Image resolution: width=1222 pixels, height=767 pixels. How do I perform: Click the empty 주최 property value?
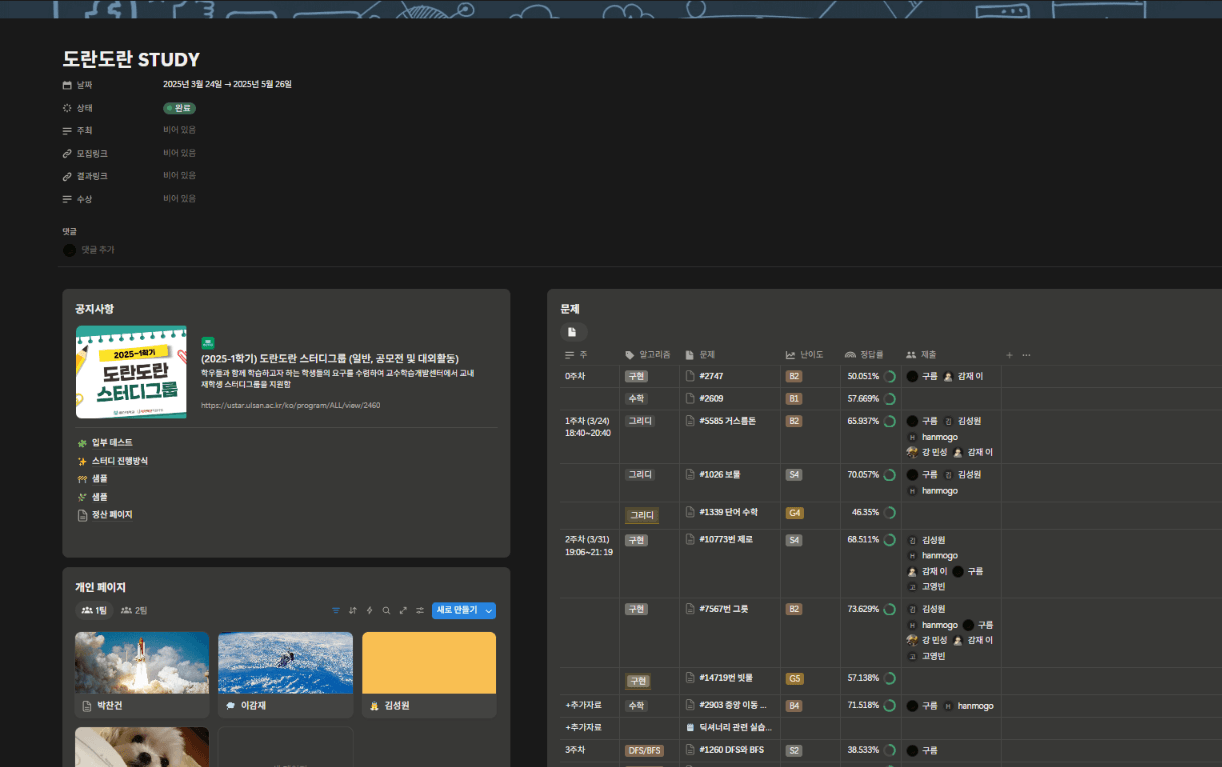pos(180,130)
